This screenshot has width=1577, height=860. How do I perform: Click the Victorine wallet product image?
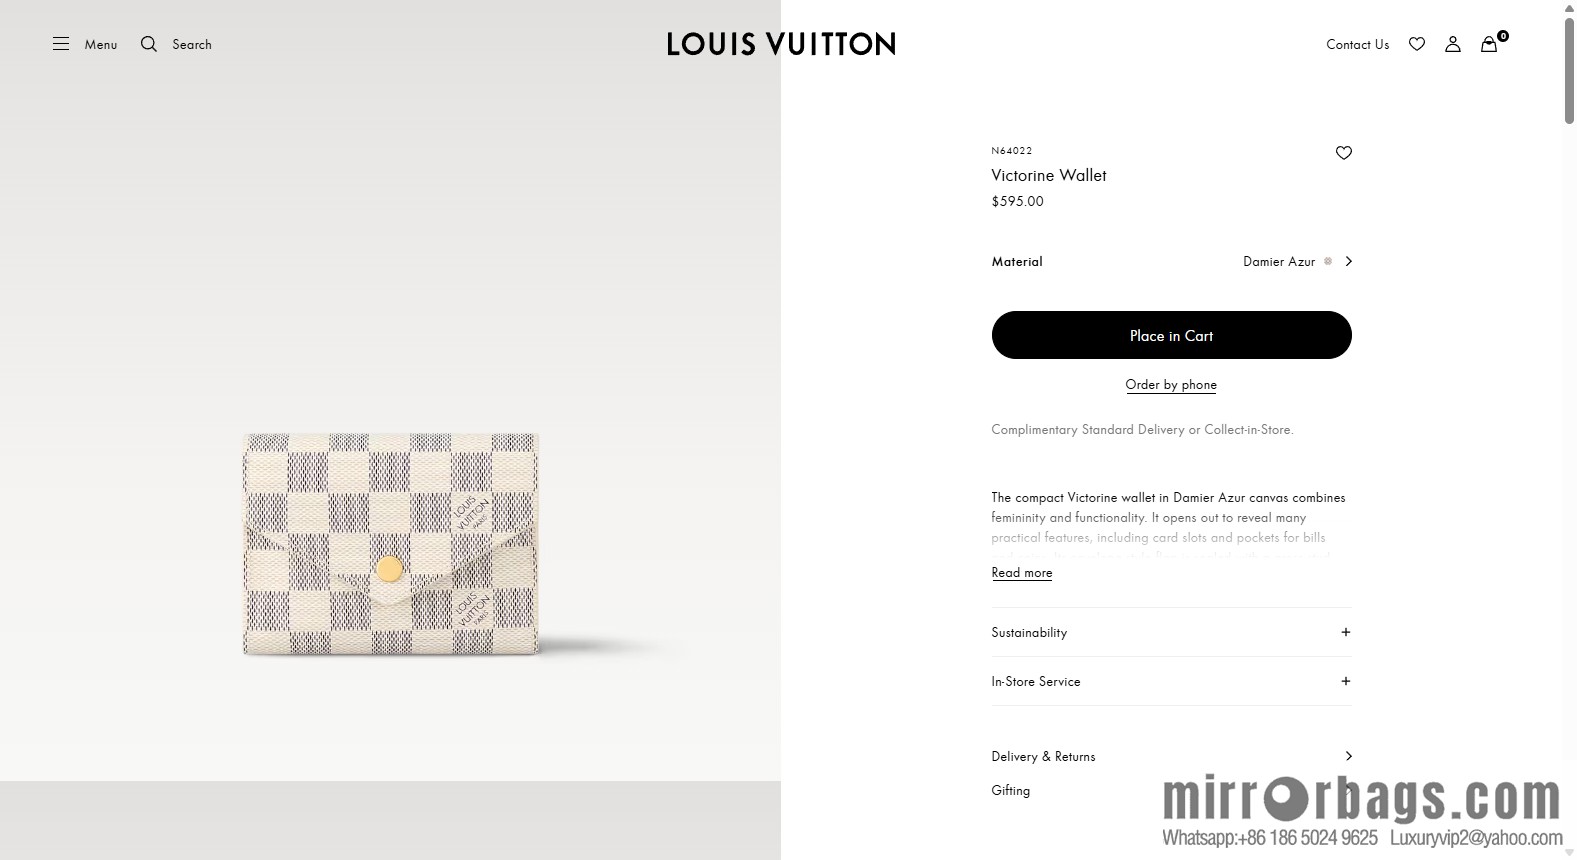pyautogui.click(x=391, y=545)
